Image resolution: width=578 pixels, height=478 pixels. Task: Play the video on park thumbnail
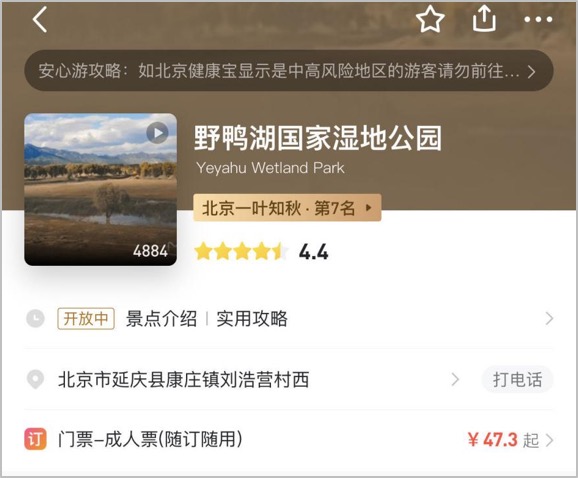click(x=157, y=133)
